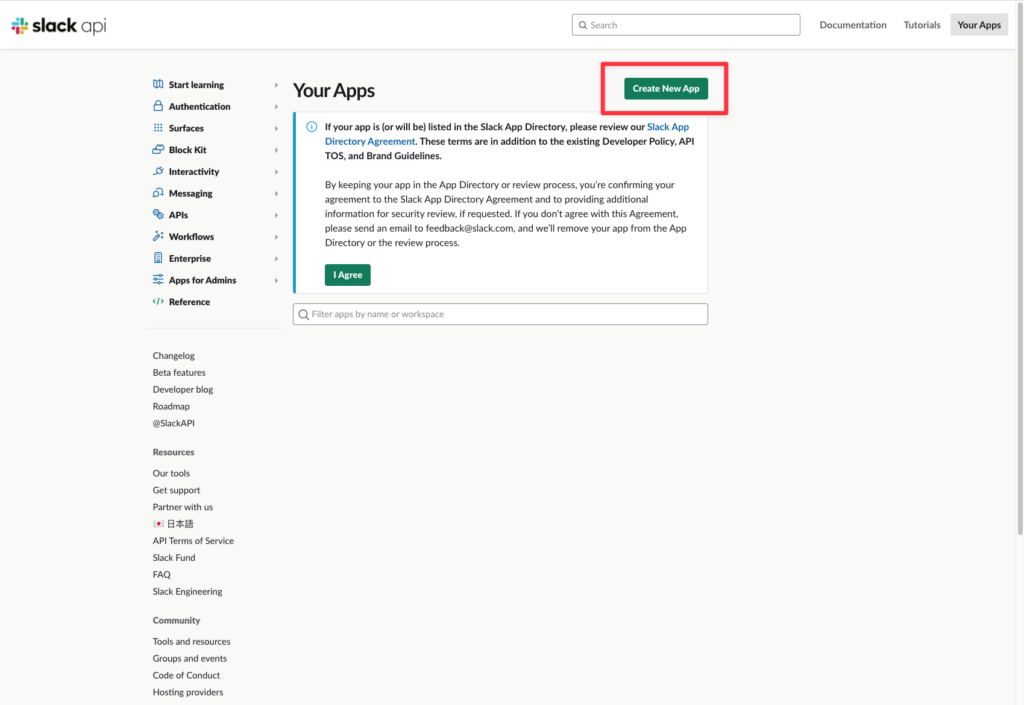
Task: Expand the Authentication section arrow
Action: point(276,106)
